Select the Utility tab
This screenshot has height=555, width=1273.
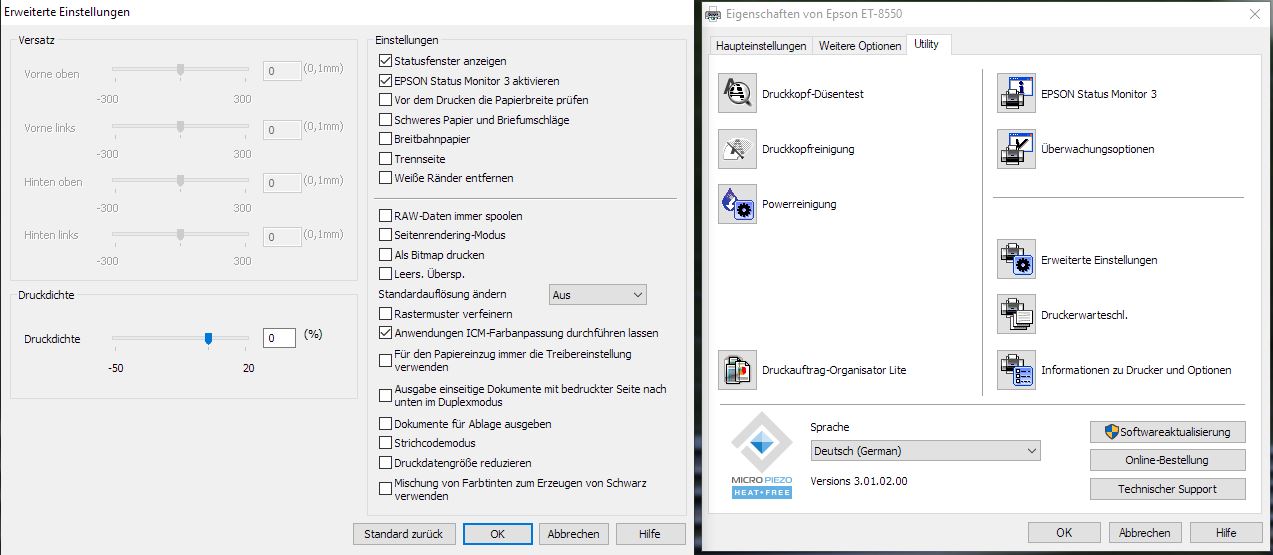click(927, 44)
